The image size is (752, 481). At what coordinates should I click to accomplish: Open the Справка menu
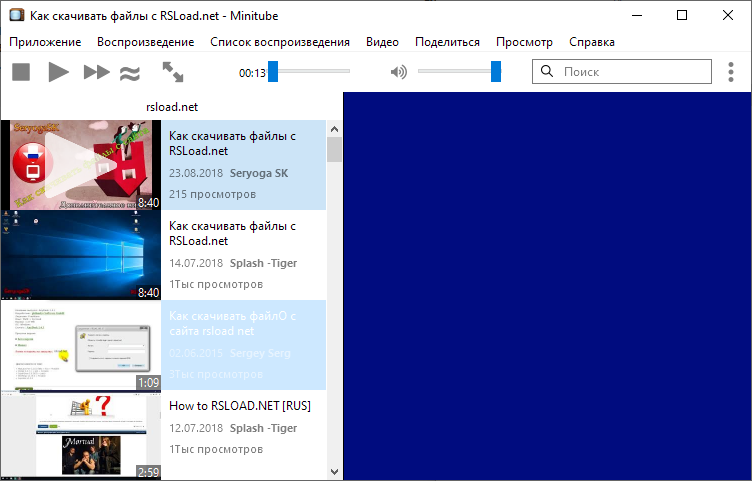[592, 42]
